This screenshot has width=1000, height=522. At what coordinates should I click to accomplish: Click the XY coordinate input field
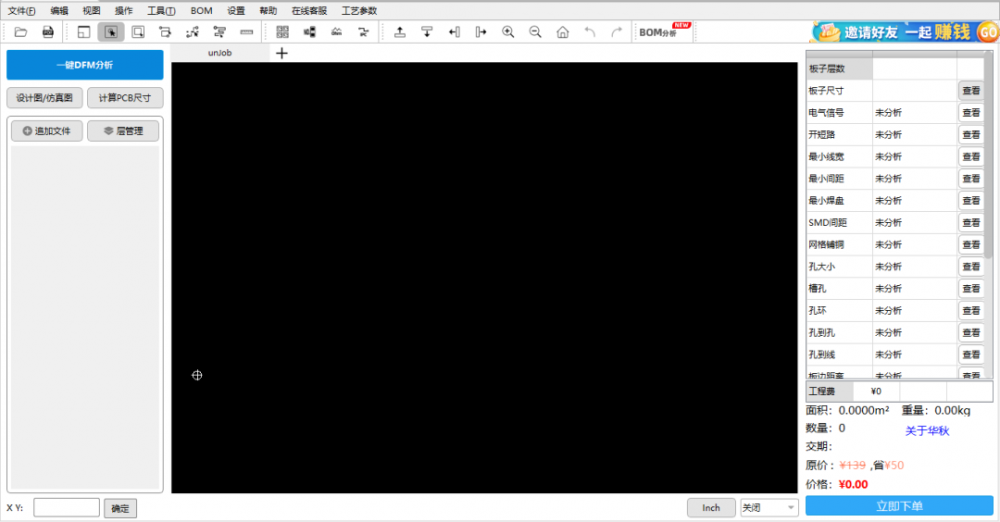(x=67, y=508)
